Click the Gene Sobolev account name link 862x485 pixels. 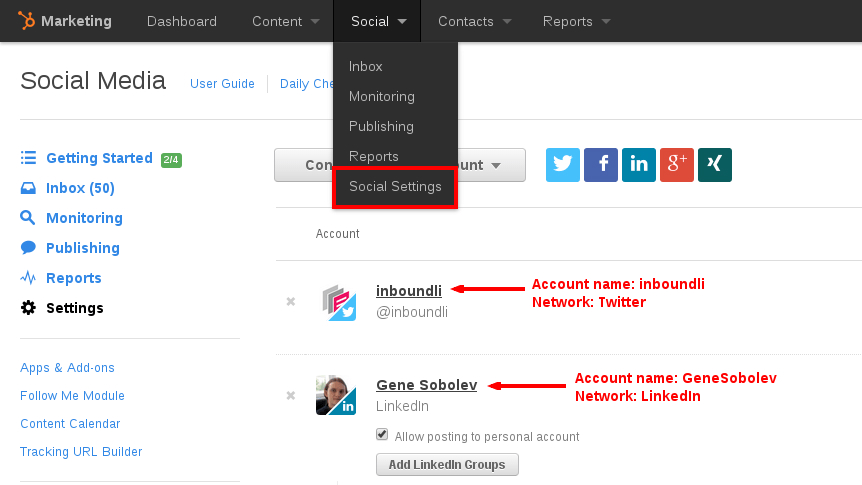(427, 384)
